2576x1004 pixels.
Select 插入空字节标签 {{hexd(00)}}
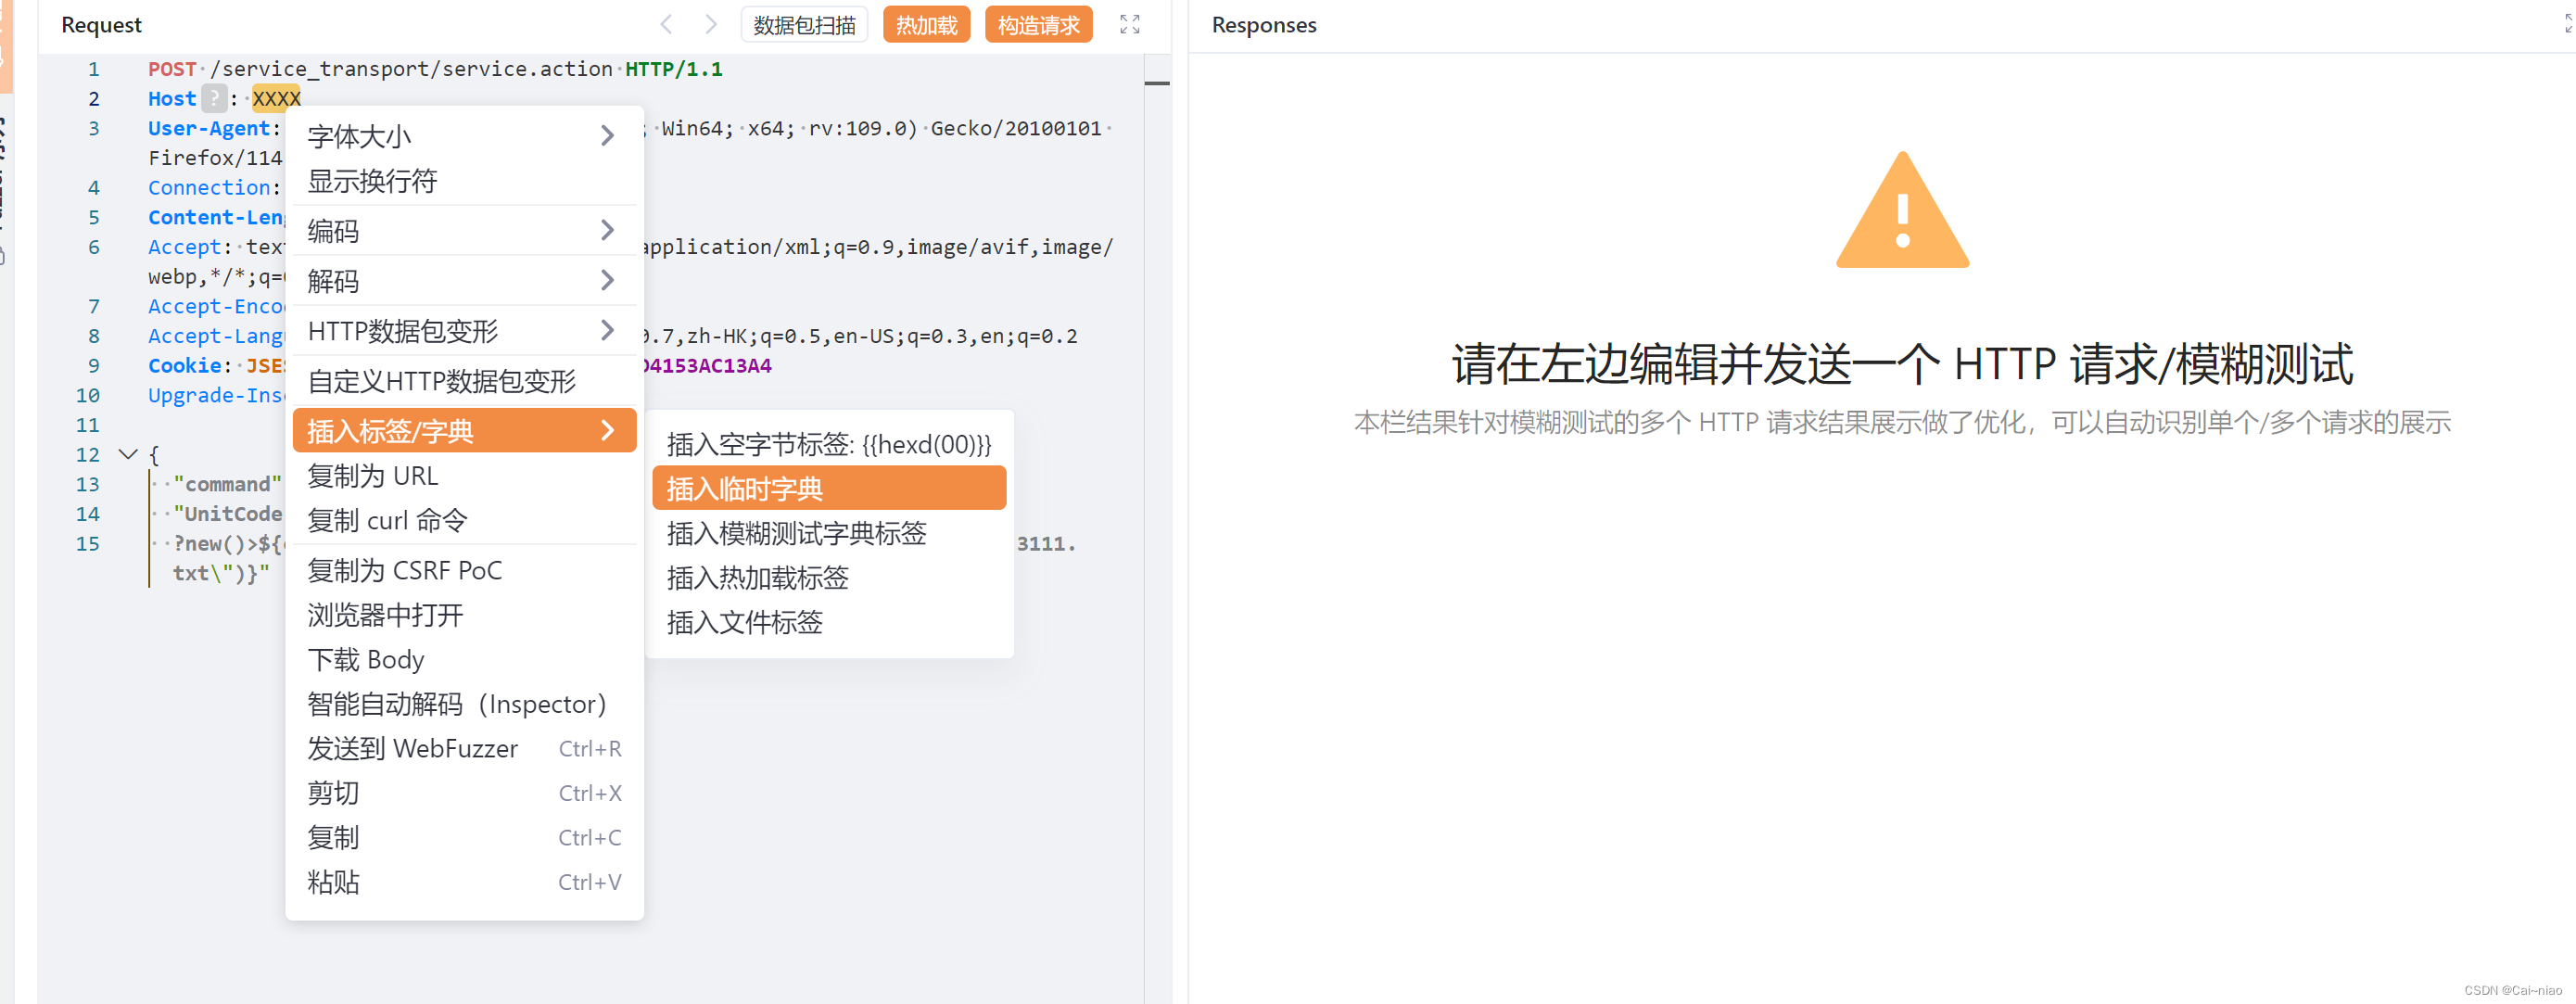pos(829,444)
